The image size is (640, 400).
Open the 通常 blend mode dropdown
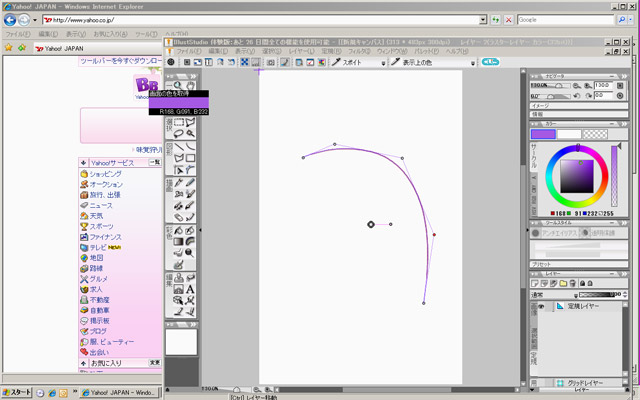(x=576, y=295)
